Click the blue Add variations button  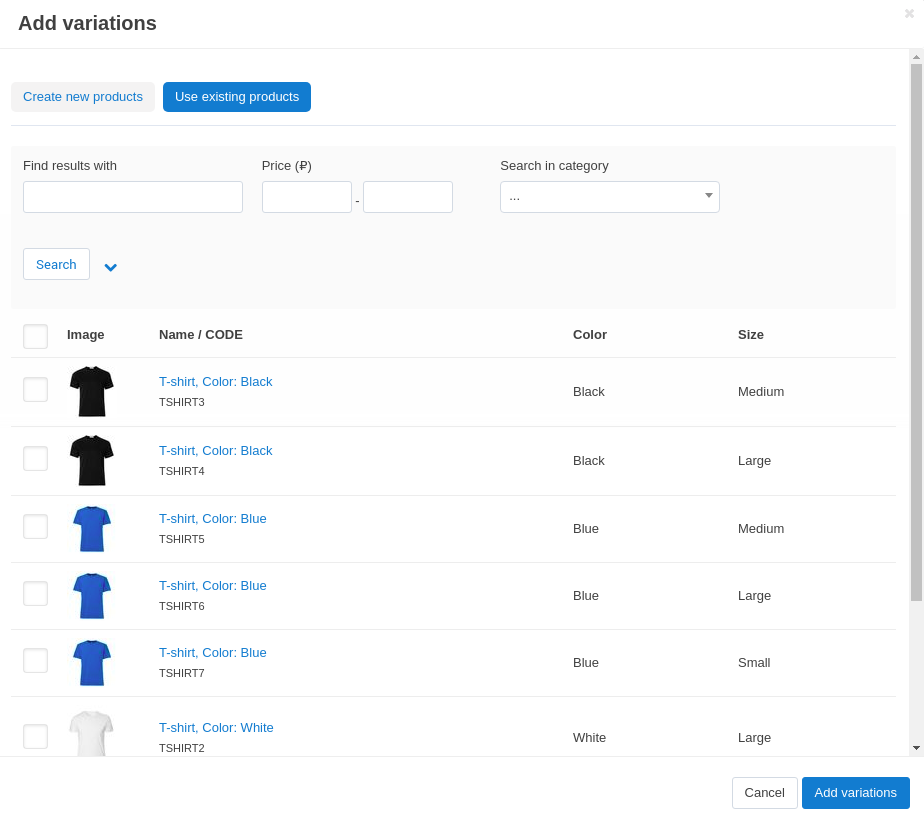[856, 793]
